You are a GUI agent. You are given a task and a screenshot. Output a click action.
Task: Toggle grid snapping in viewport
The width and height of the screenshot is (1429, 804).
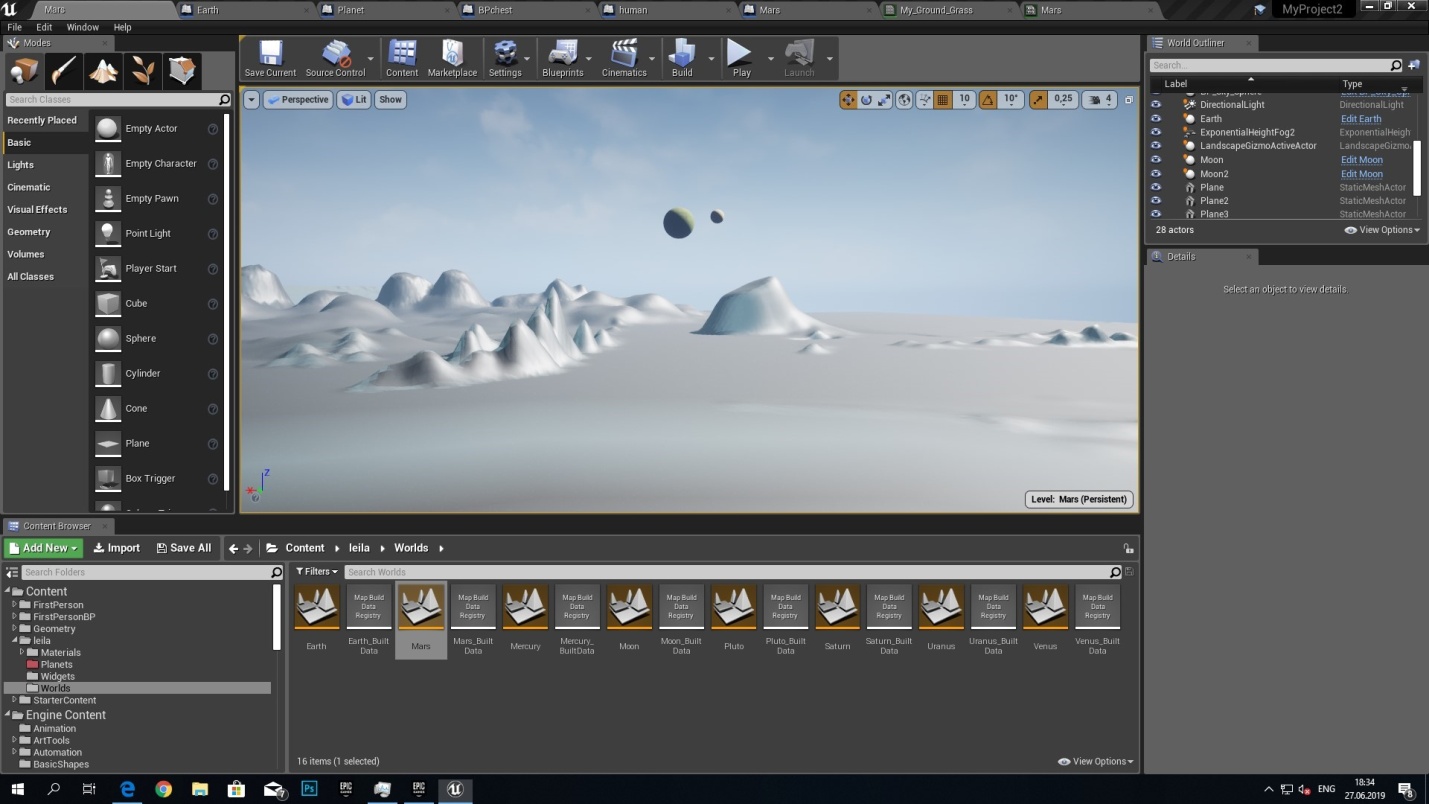943,100
